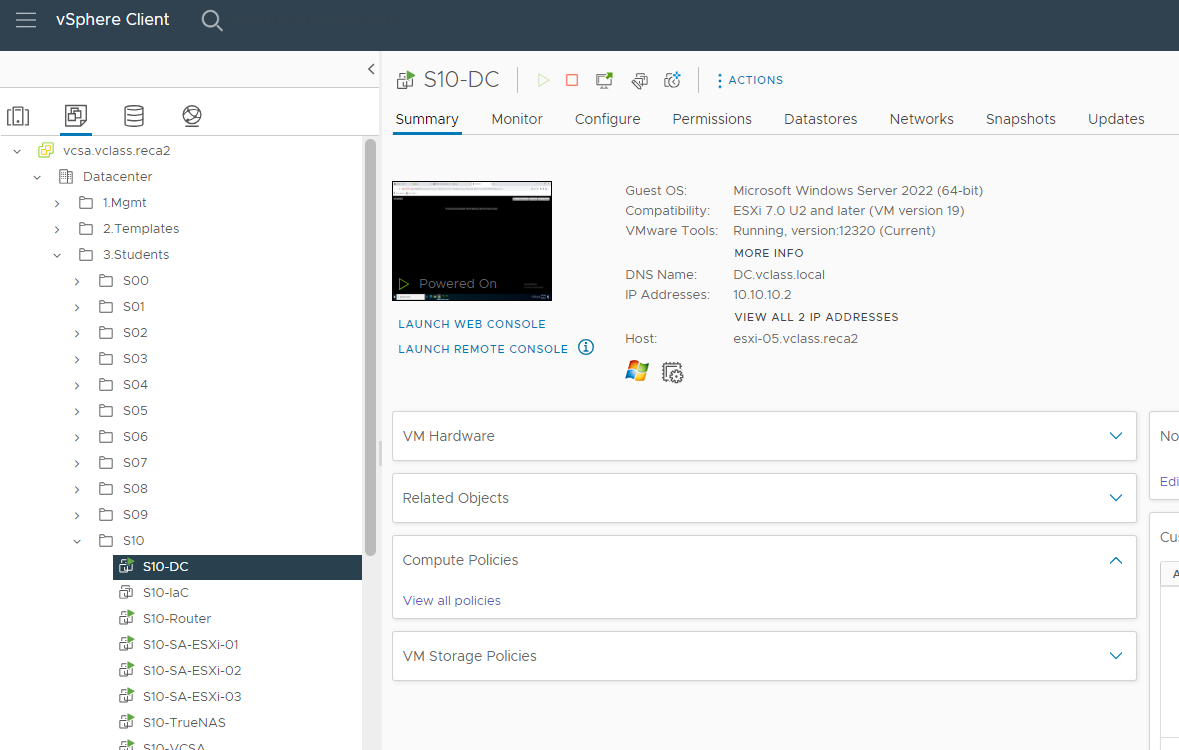Click MORE INFO under VMware Tools
This screenshot has width=1179, height=750.
pos(768,254)
